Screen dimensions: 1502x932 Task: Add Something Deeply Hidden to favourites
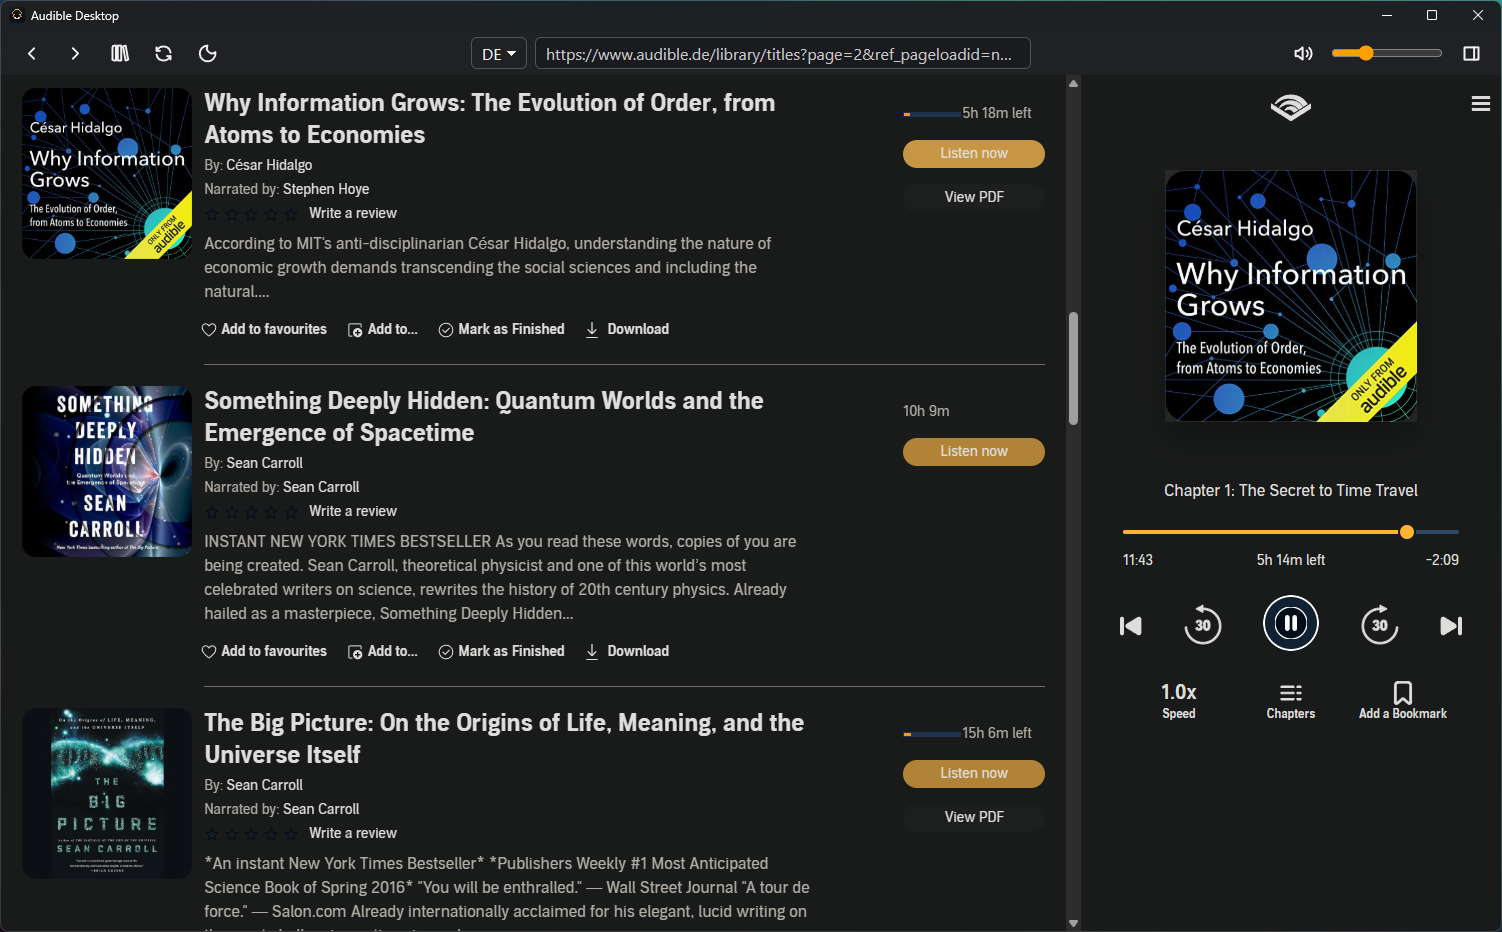[264, 651]
